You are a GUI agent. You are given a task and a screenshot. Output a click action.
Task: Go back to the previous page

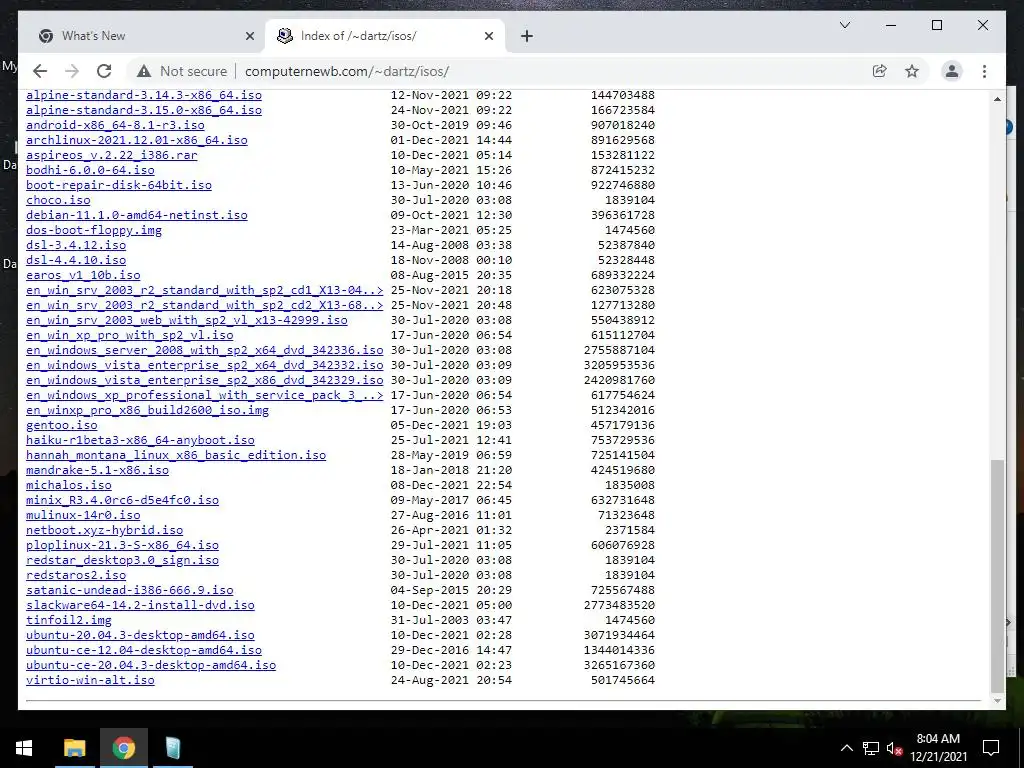pyautogui.click(x=40, y=71)
